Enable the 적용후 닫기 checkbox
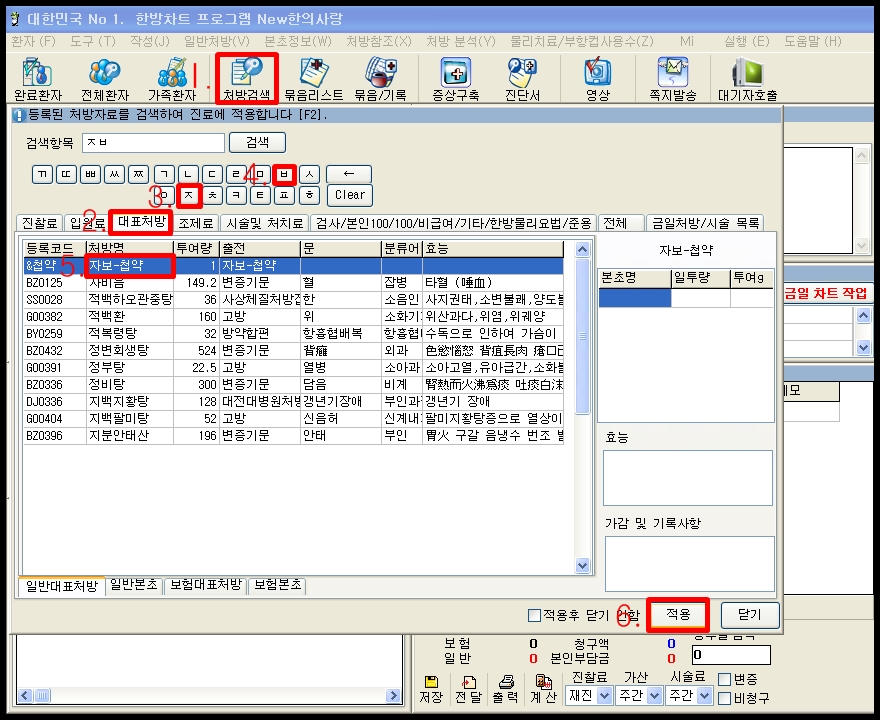 (534, 615)
